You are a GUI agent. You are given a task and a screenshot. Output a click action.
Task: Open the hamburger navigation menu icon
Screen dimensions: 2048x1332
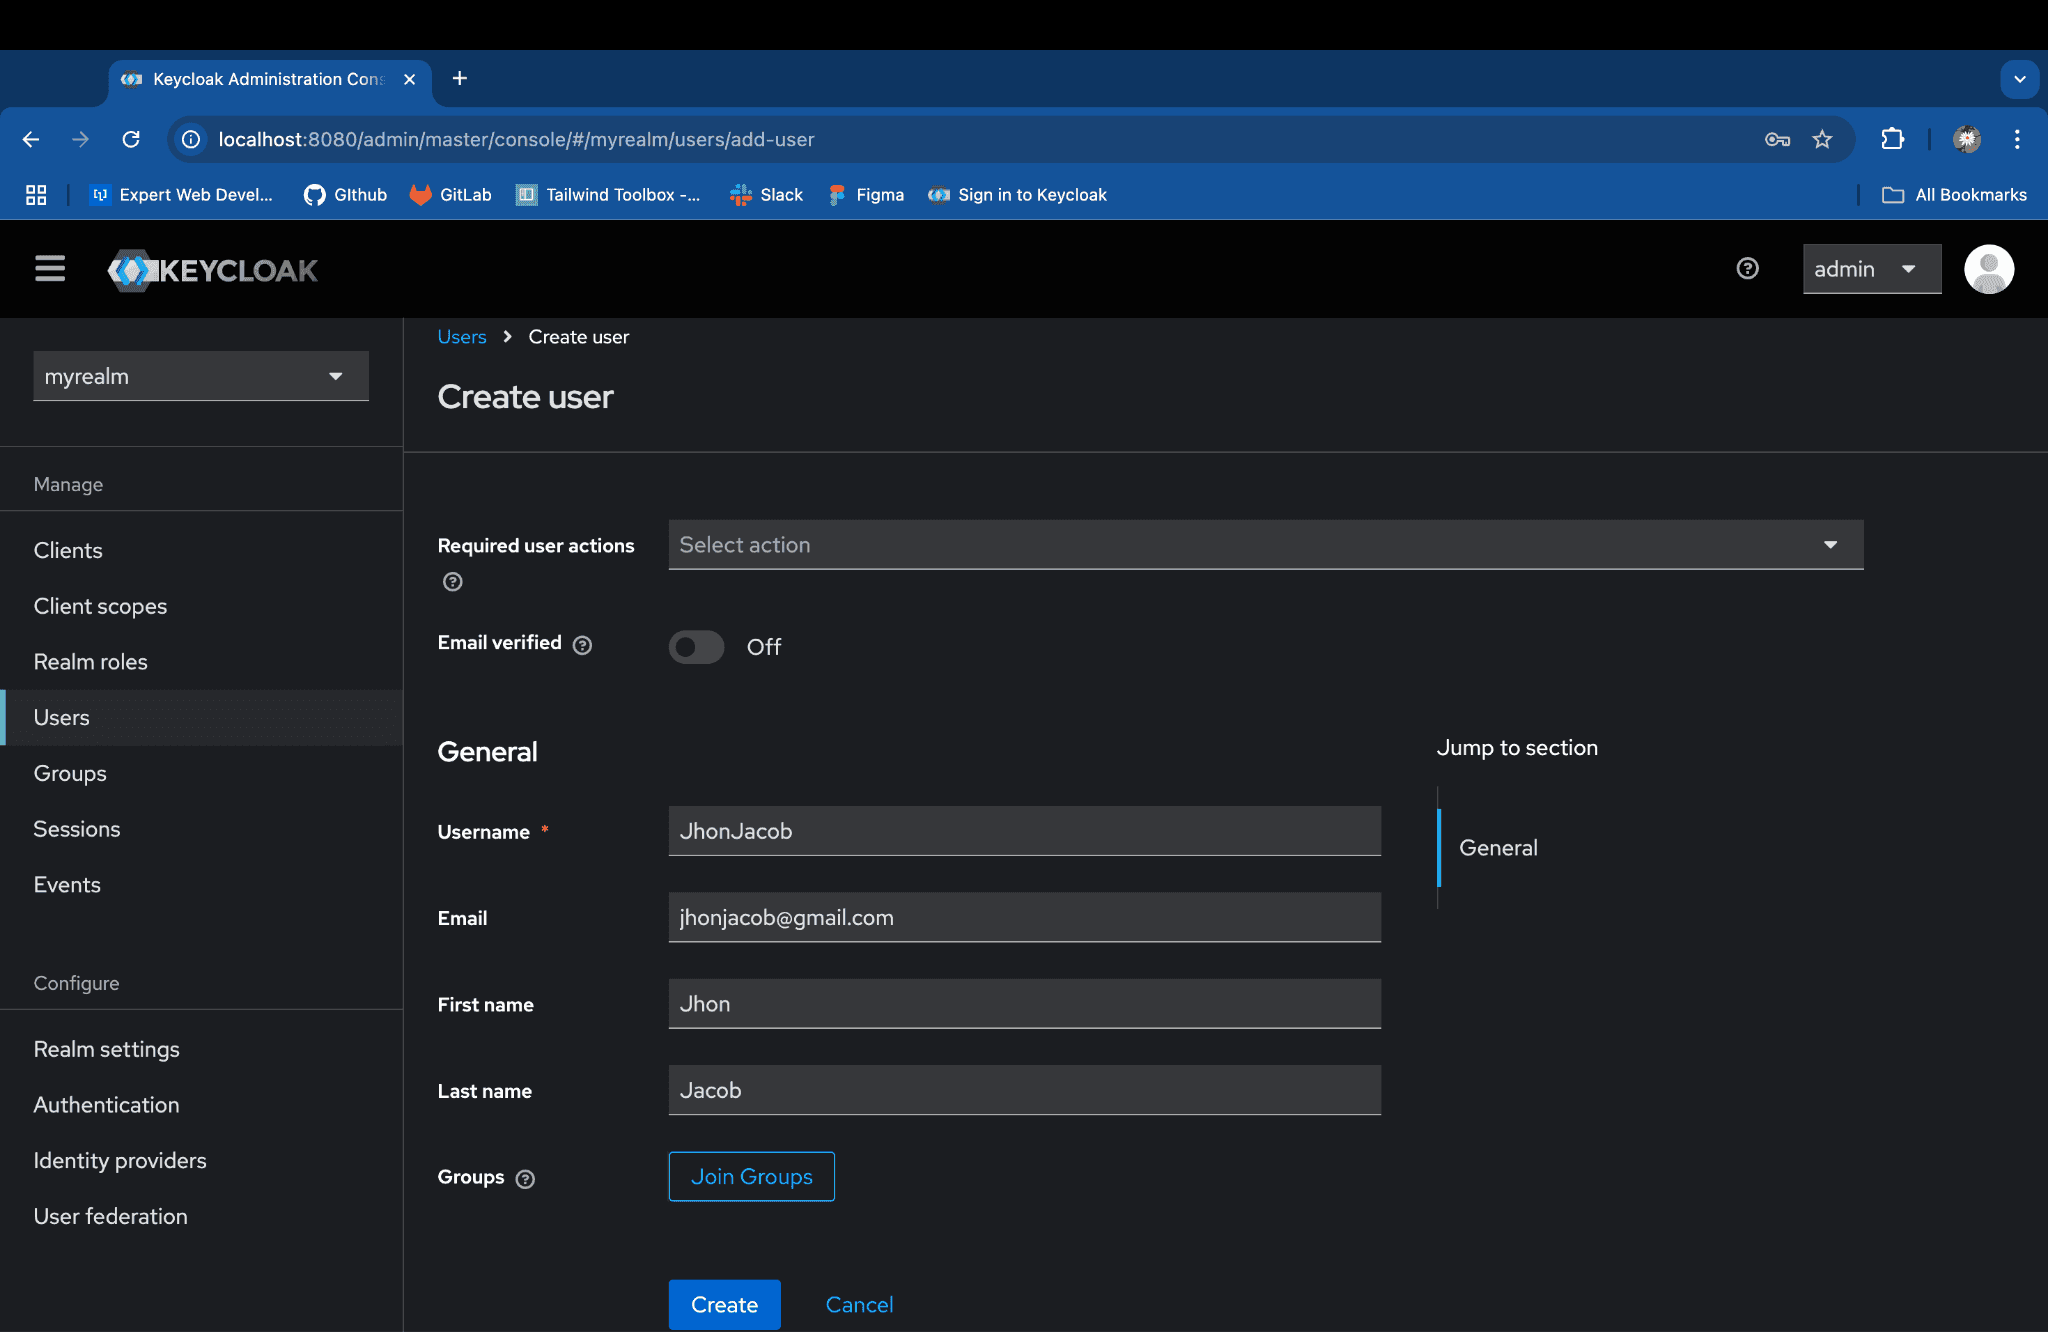[50, 269]
